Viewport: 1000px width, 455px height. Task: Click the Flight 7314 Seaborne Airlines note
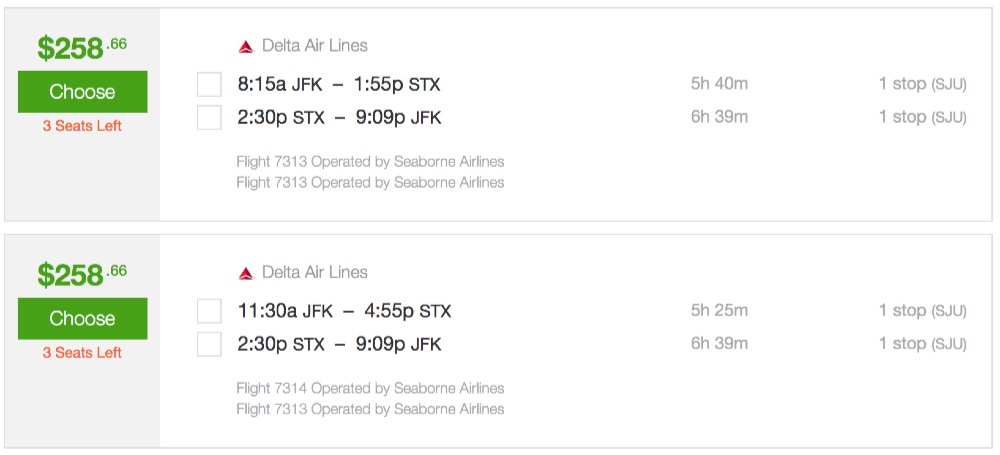tap(370, 388)
